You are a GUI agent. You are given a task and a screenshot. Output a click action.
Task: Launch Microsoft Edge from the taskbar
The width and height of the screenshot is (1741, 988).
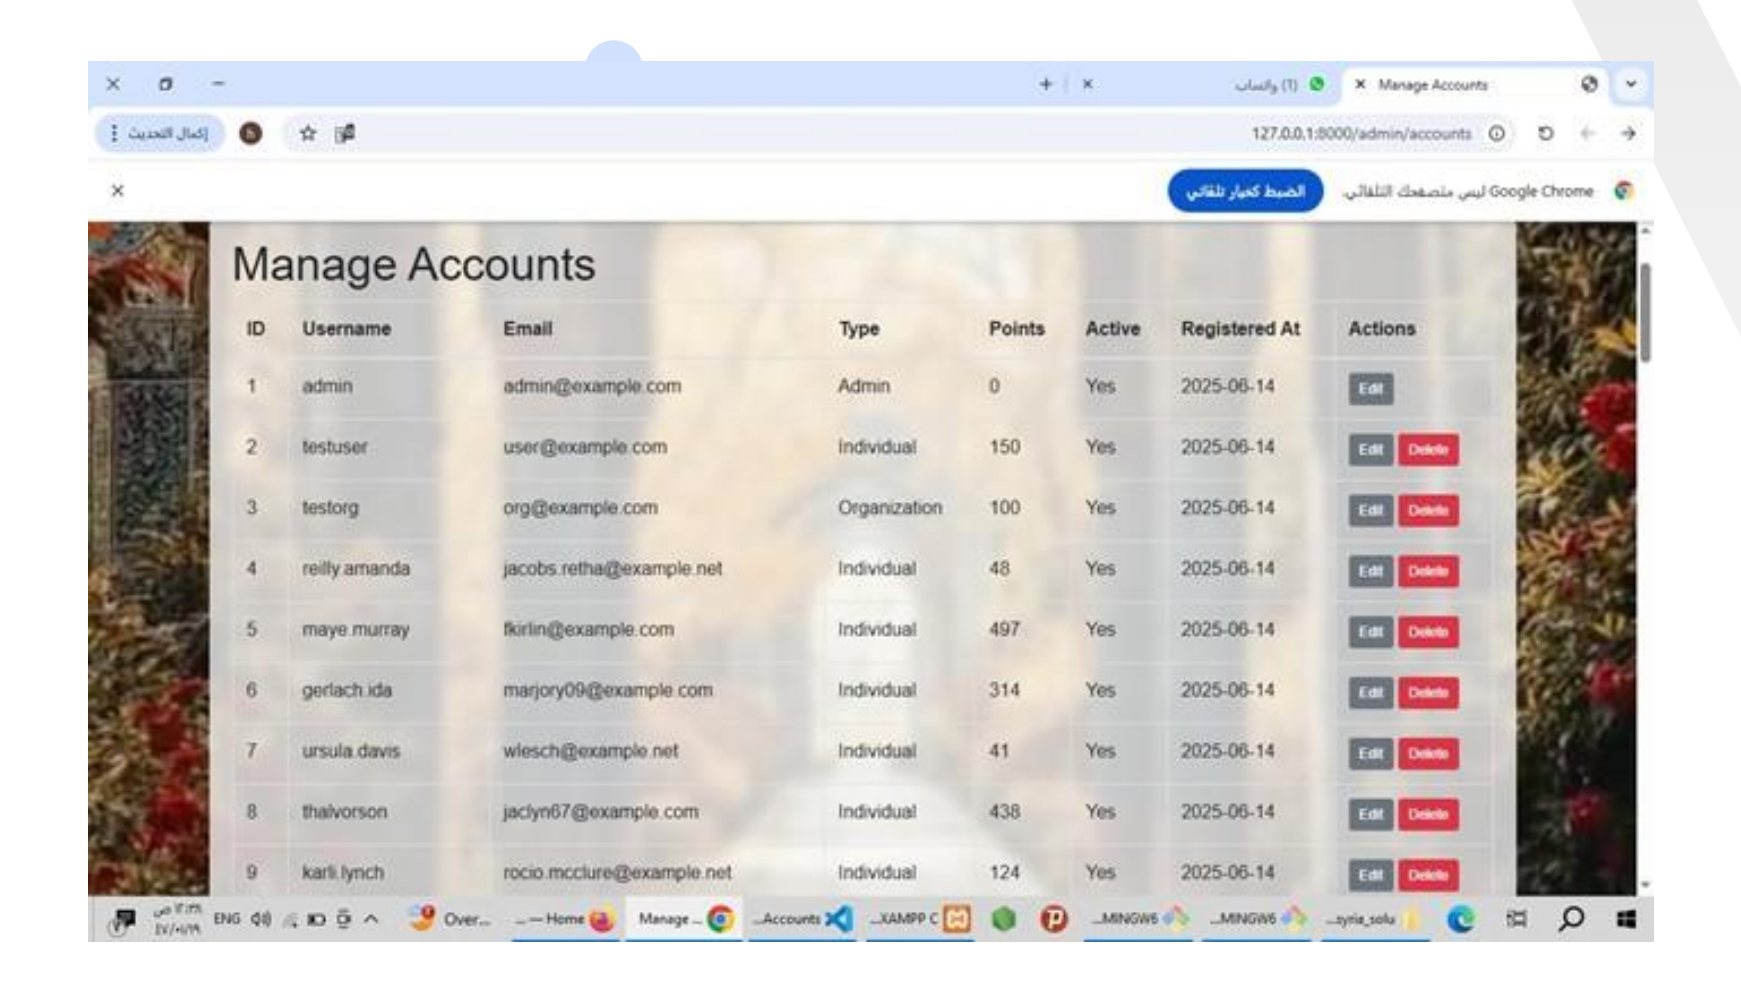click(x=1460, y=918)
